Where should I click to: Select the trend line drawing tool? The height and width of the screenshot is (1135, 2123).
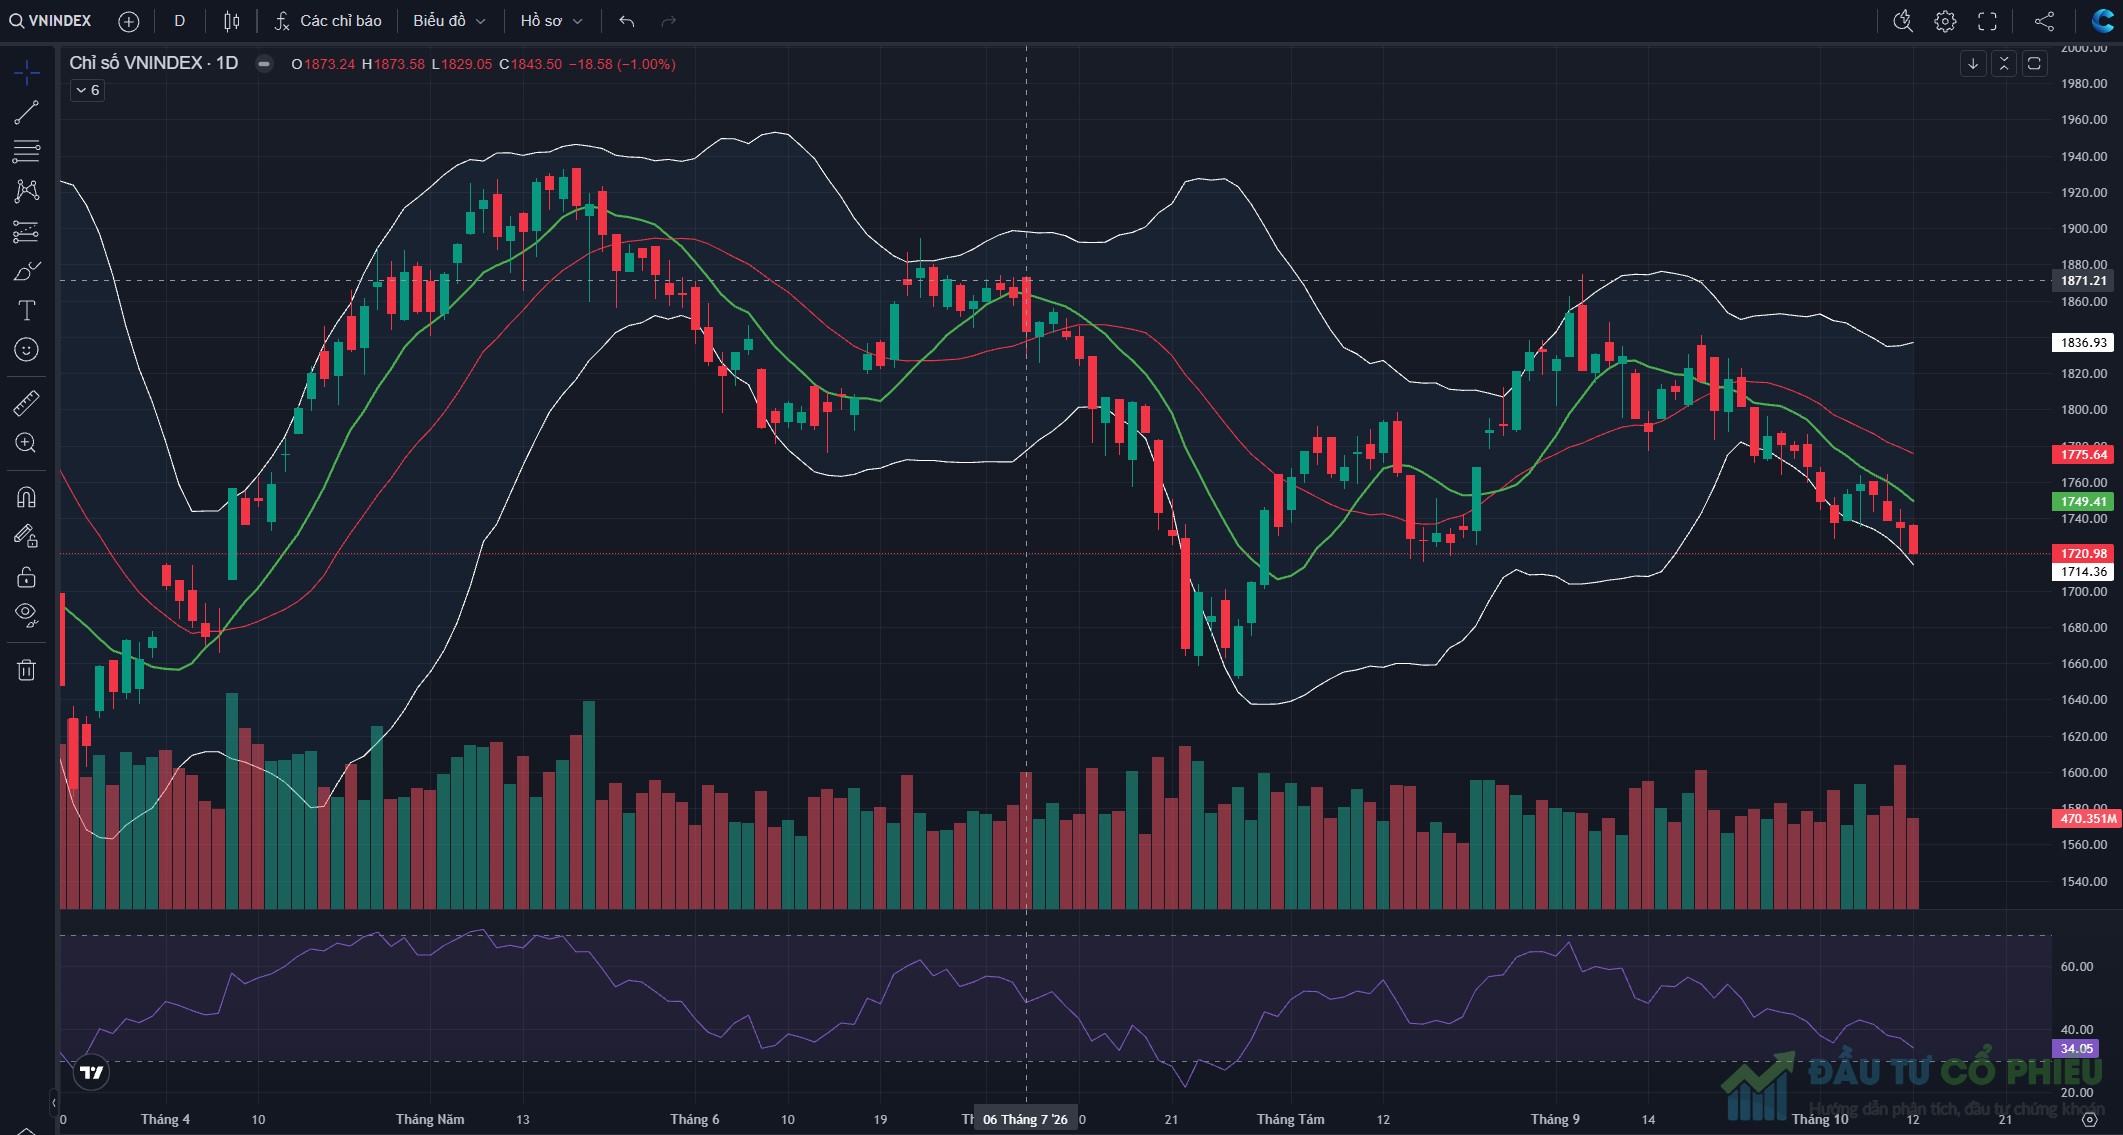click(x=27, y=112)
